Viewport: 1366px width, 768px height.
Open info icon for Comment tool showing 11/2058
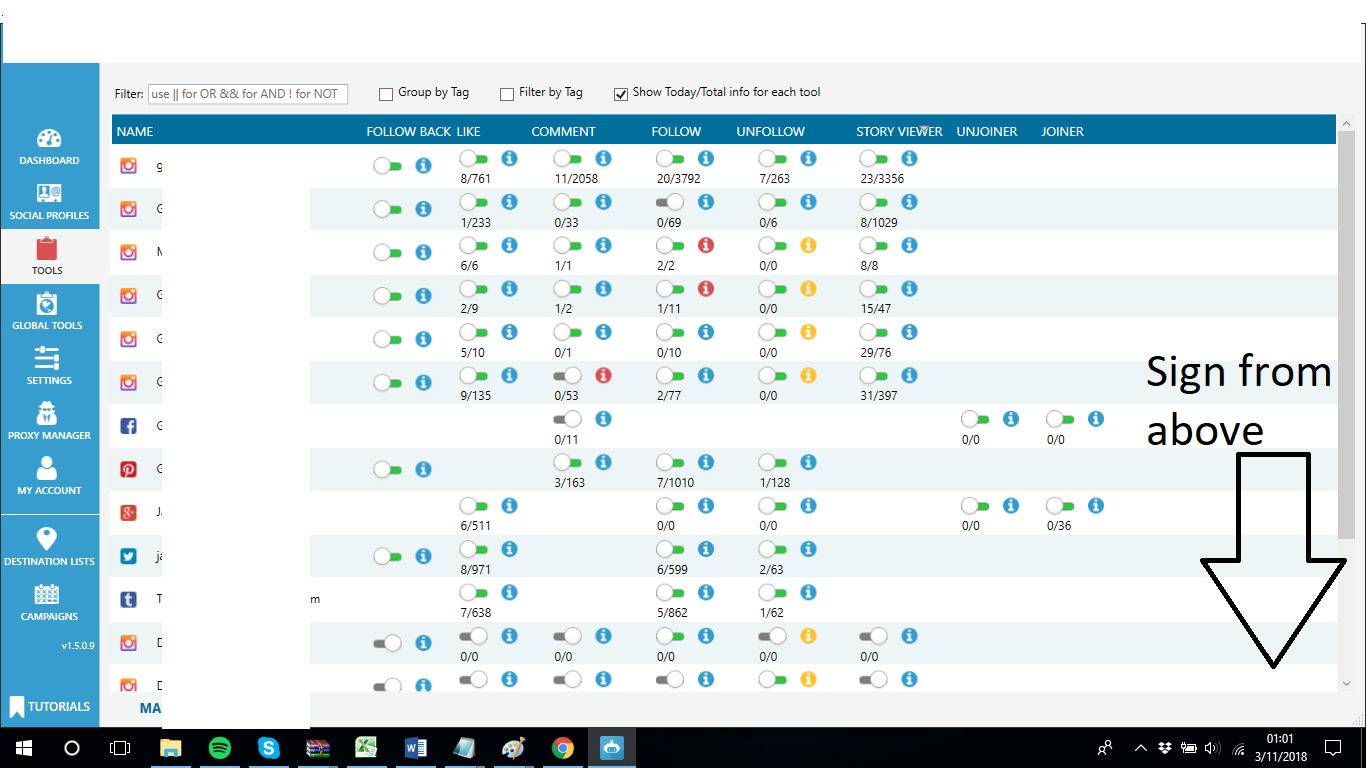pyautogui.click(x=603, y=158)
